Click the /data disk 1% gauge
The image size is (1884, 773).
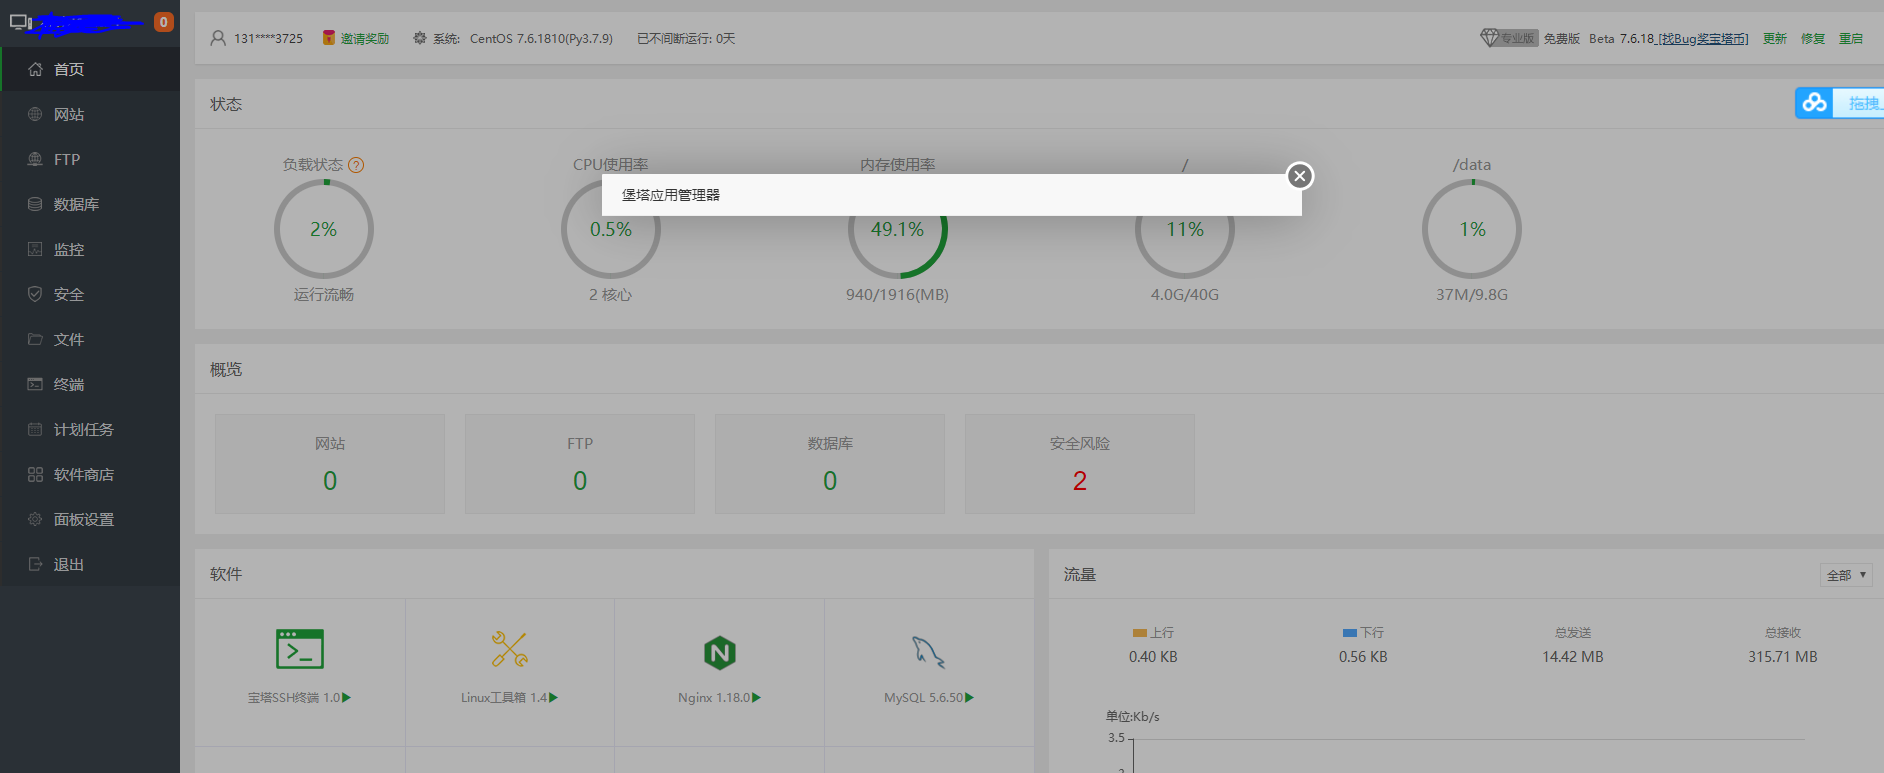coord(1472,229)
